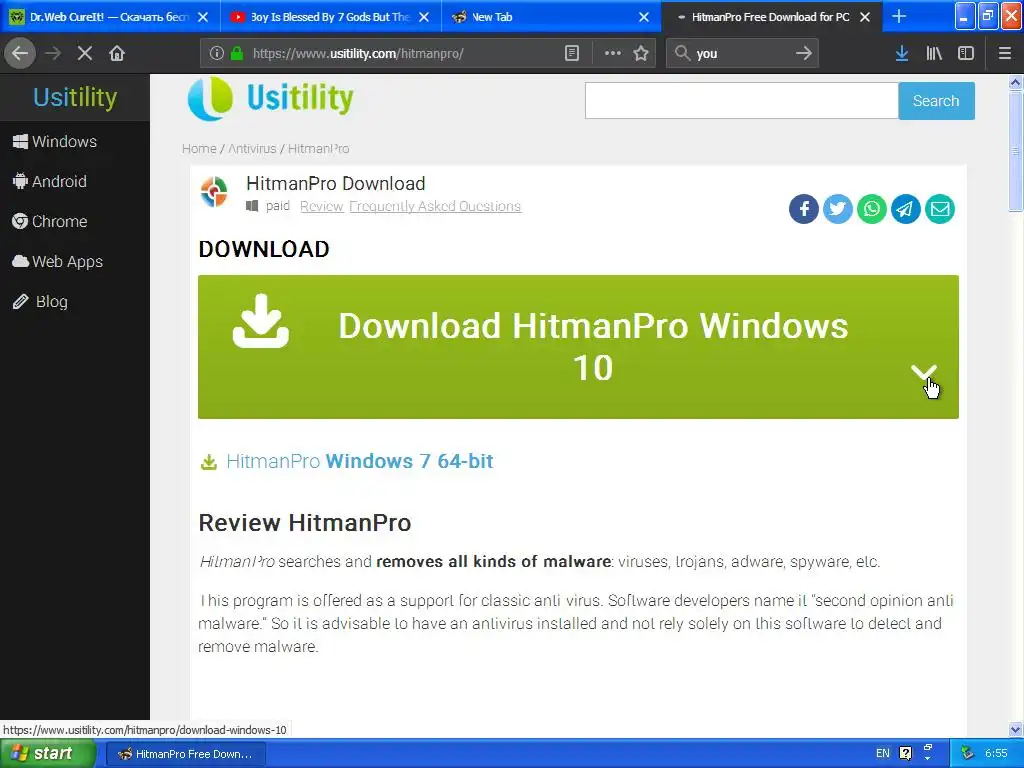Open Chrome category in sidebar
1024x768 pixels.
pyautogui.click(x=50, y=221)
